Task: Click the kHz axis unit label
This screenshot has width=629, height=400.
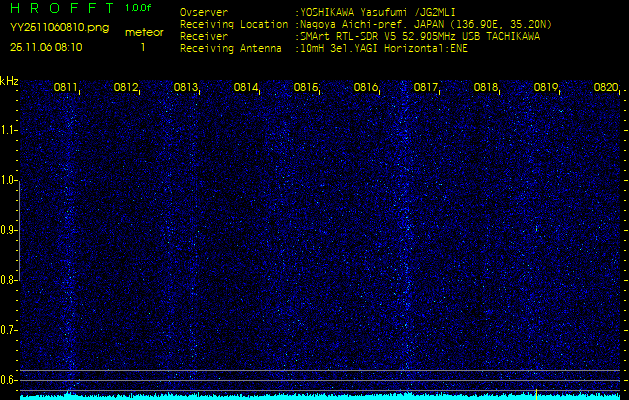Action: (x=9, y=81)
